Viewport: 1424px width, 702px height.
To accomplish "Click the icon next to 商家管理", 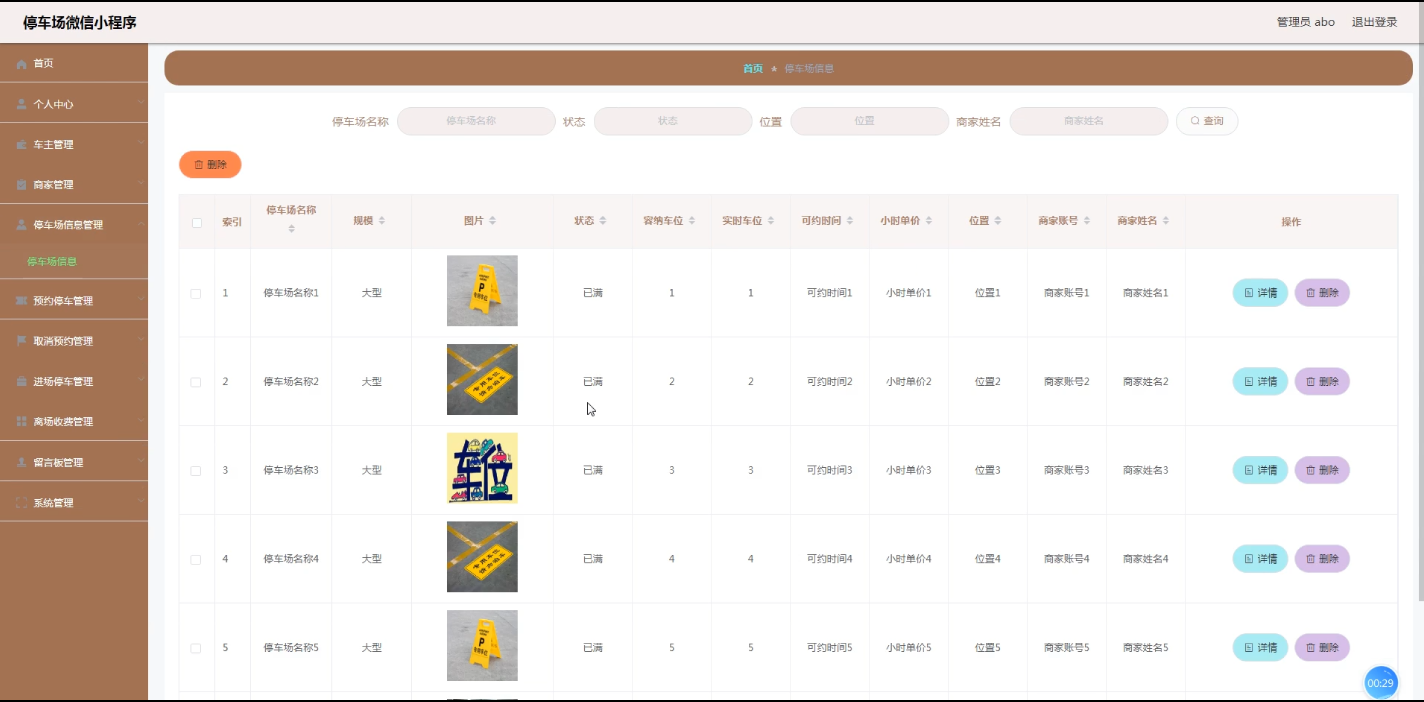I will (22, 185).
